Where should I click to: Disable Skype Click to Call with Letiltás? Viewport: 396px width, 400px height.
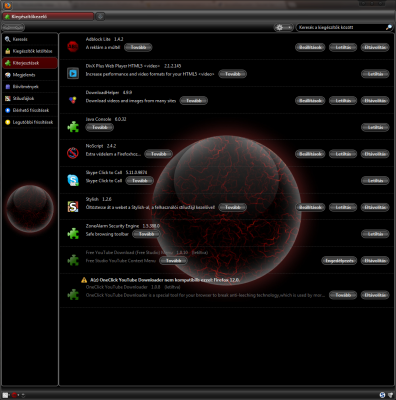375,181
